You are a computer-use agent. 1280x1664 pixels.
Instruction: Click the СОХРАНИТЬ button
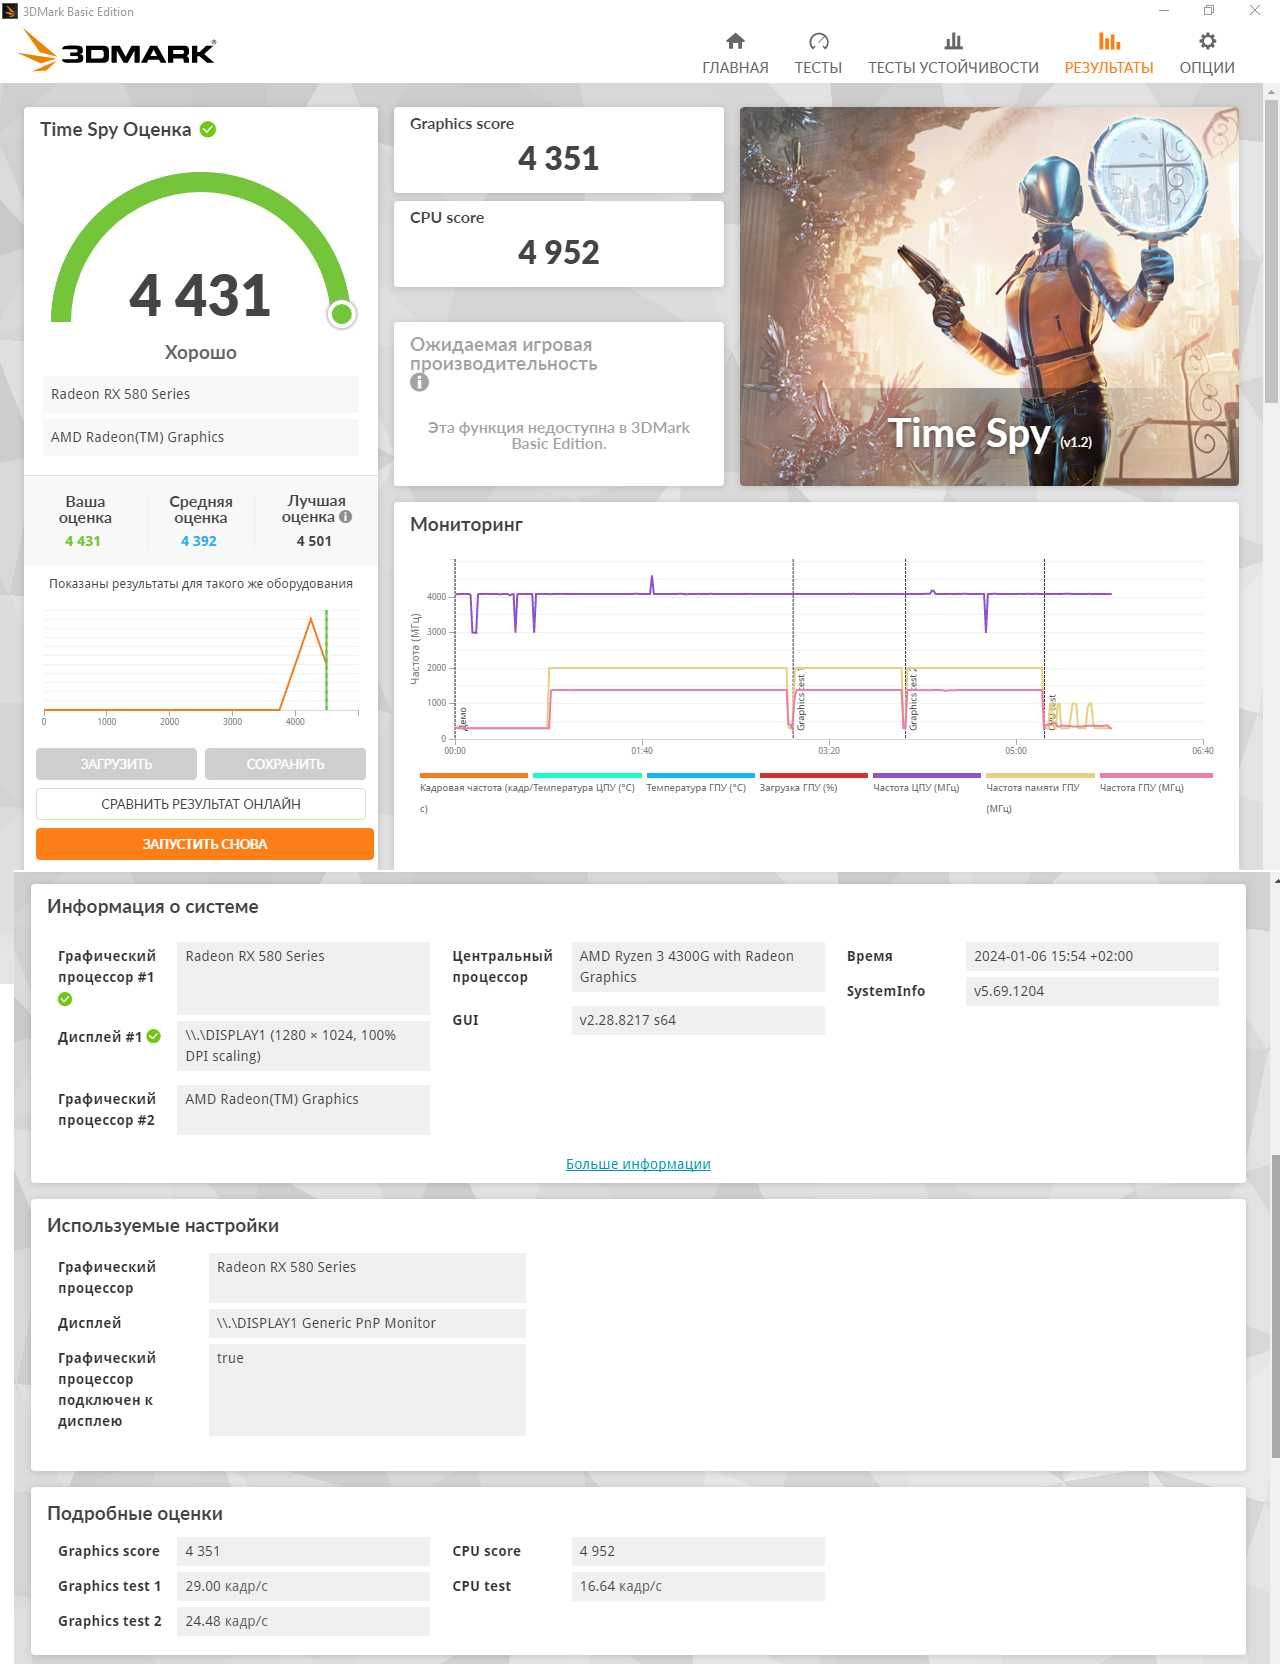tap(285, 764)
